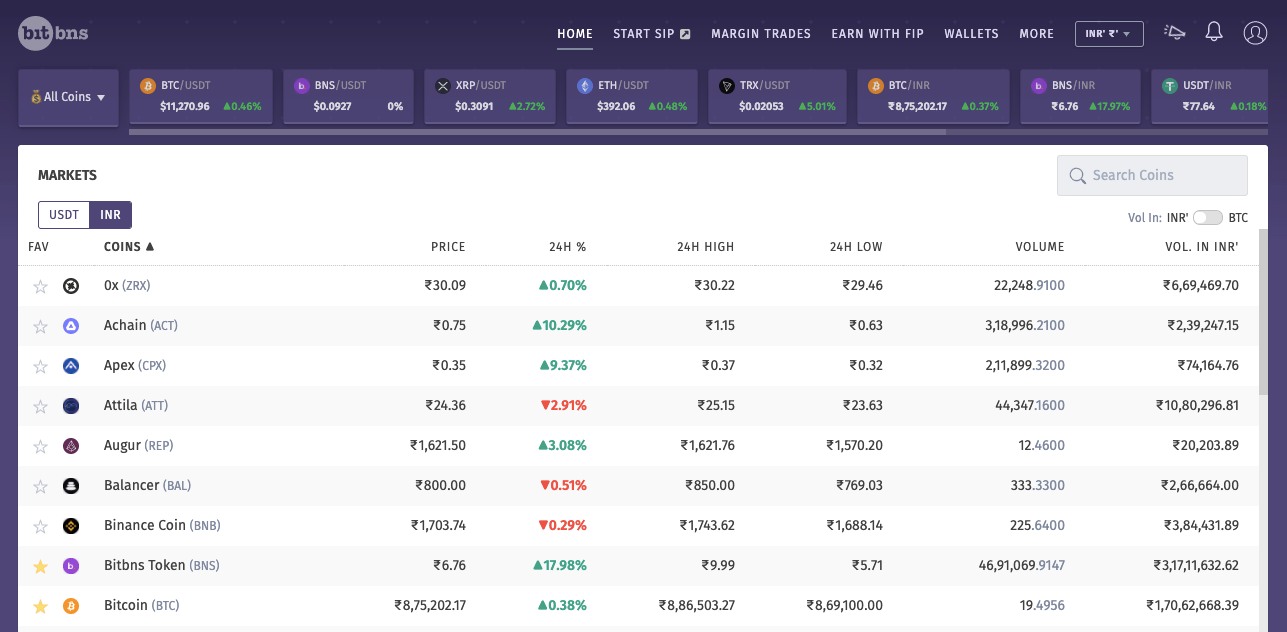1287x632 pixels.
Task: Switch to the USDT markets tab
Action: click(x=64, y=215)
